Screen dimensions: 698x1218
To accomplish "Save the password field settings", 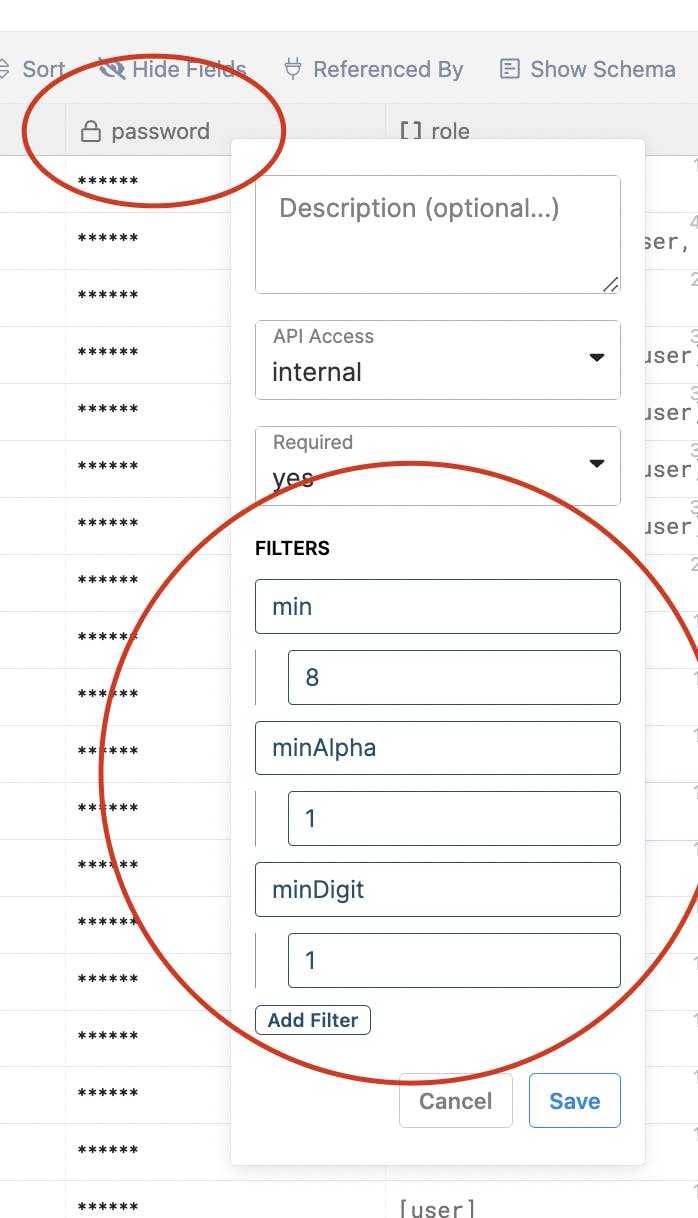I will pos(575,1101).
